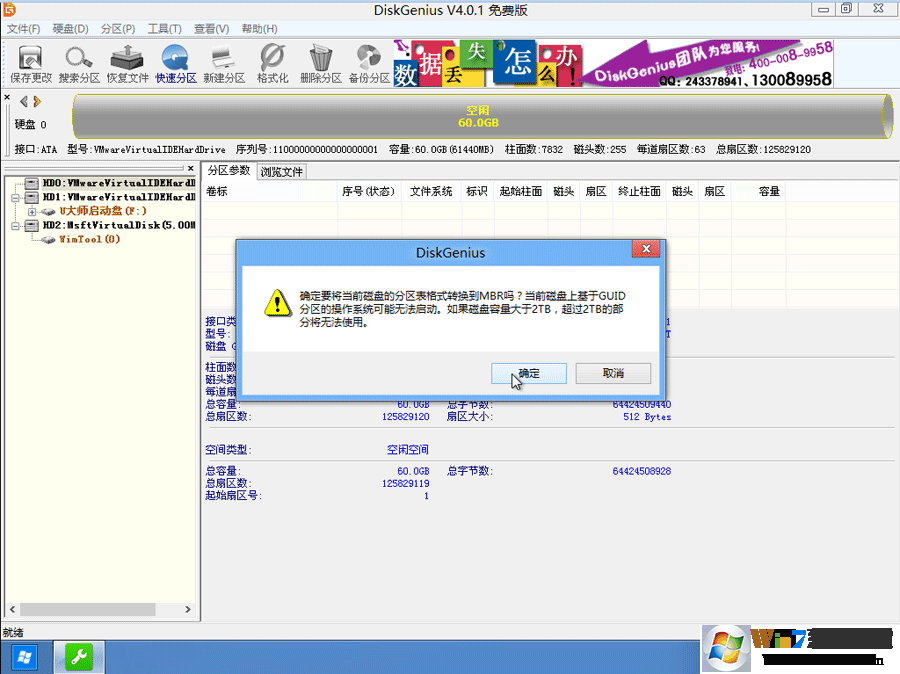
Task: Click the DiskGenius icon in the title bar
Action: coord(8,9)
